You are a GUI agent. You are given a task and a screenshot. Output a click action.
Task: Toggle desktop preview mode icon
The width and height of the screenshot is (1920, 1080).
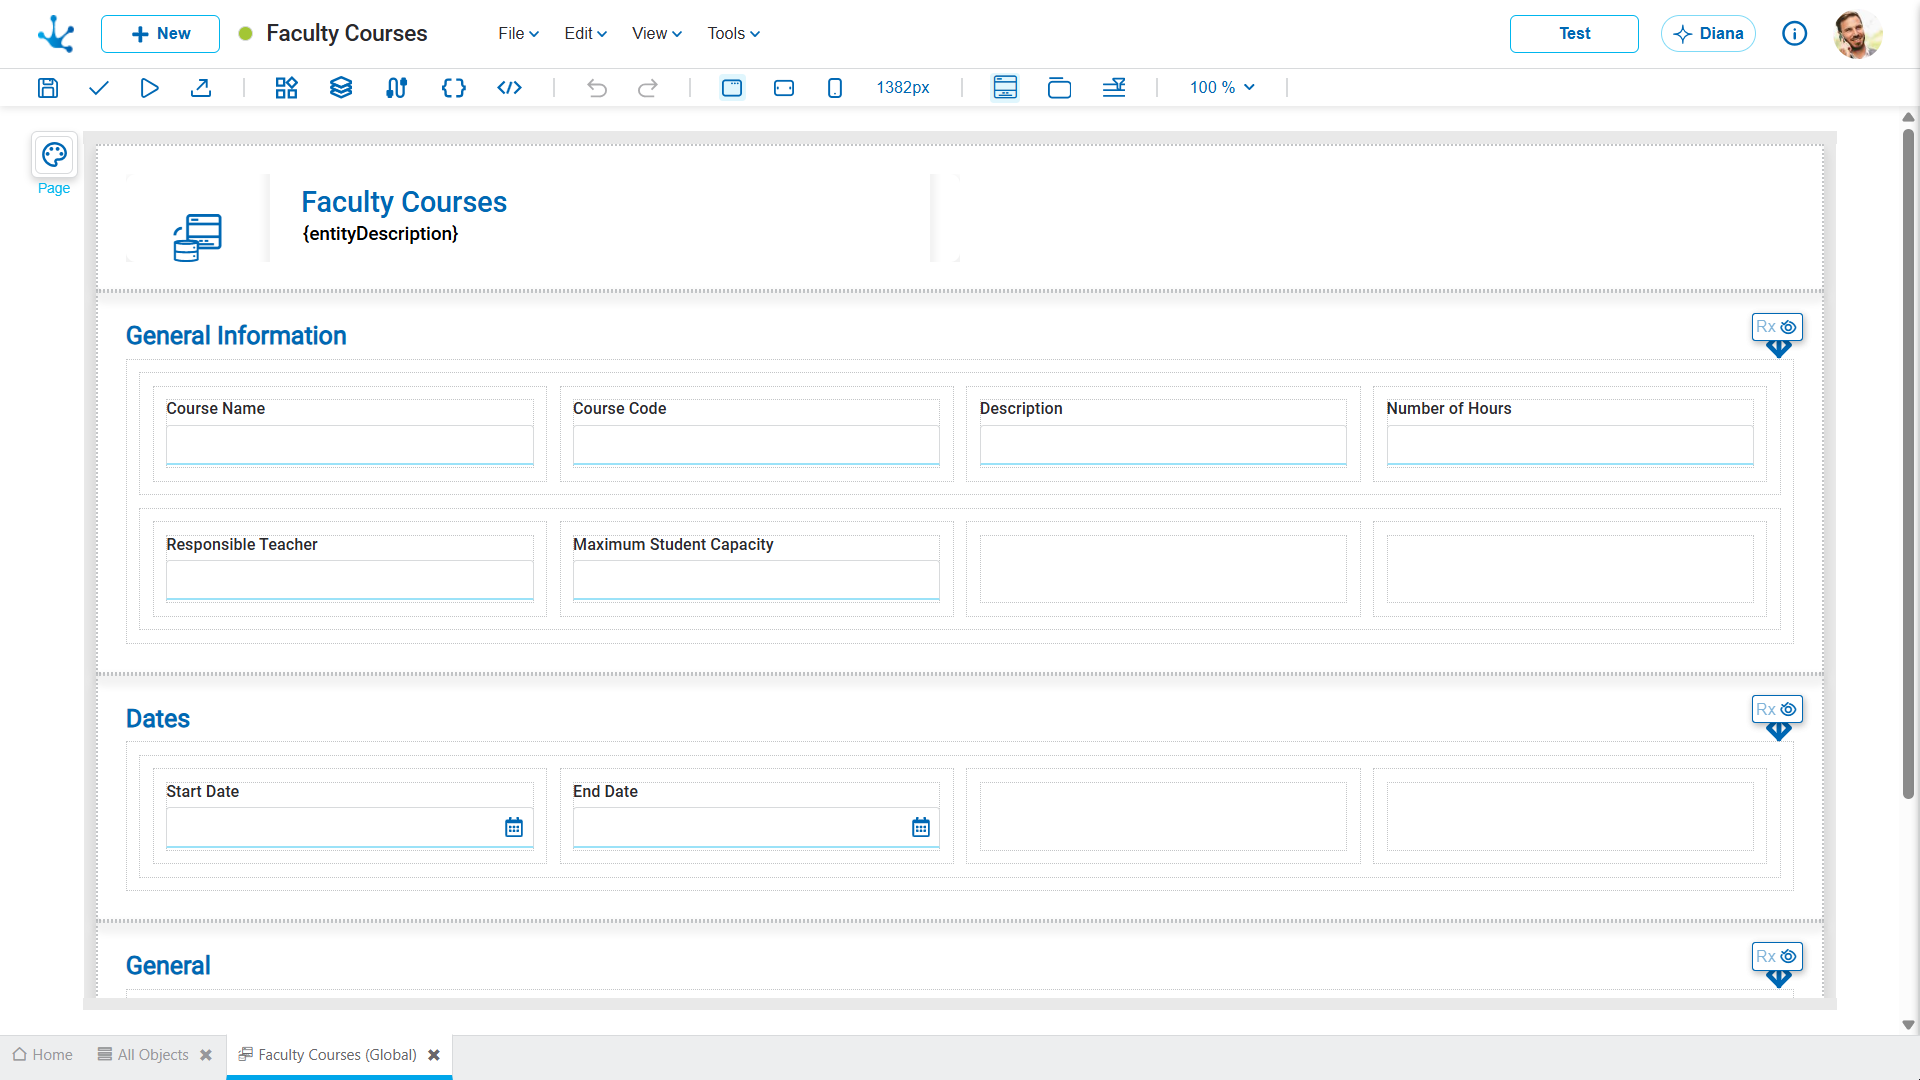point(732,88)
